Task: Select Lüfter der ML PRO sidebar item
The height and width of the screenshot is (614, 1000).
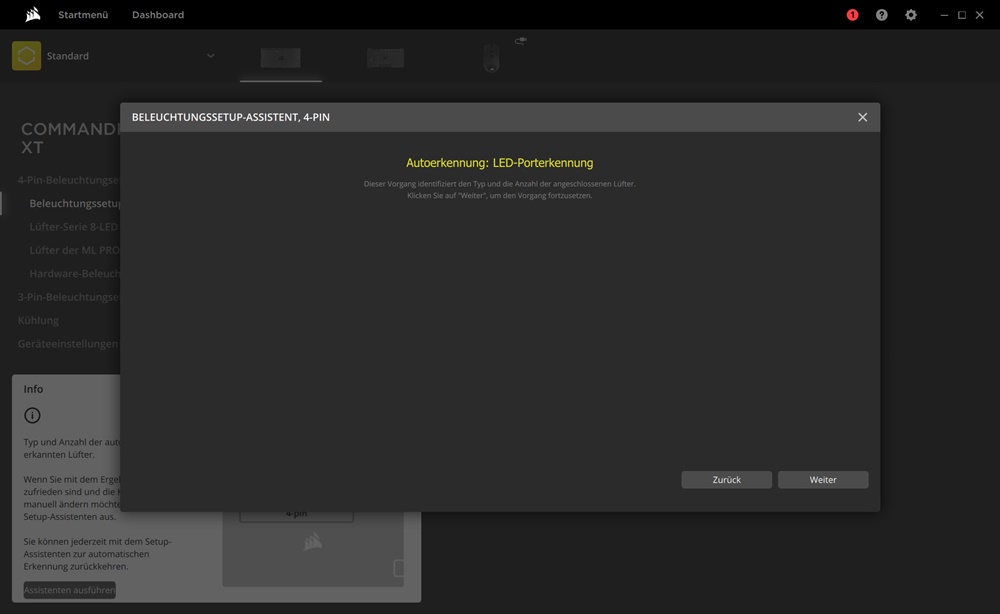Action: coord(75,250)
